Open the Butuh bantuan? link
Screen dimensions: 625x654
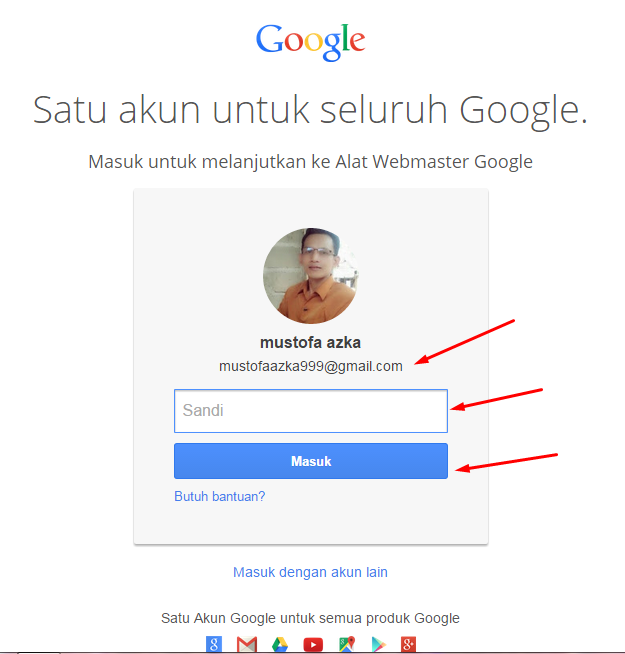click(219, 496)
